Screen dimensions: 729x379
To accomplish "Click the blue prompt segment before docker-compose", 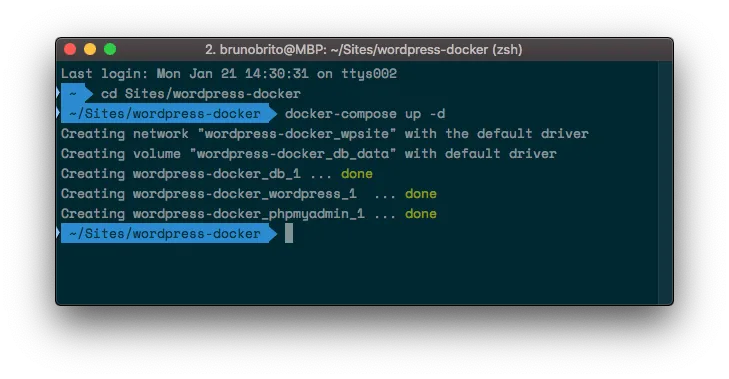I will click(168, 113).
